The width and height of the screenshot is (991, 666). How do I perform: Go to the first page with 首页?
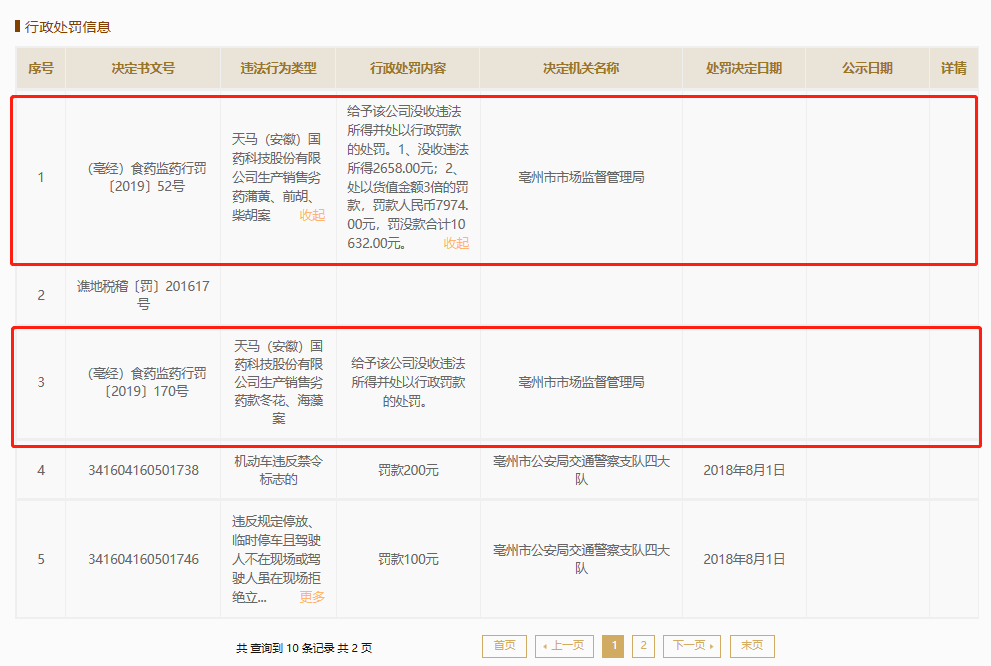504,646
